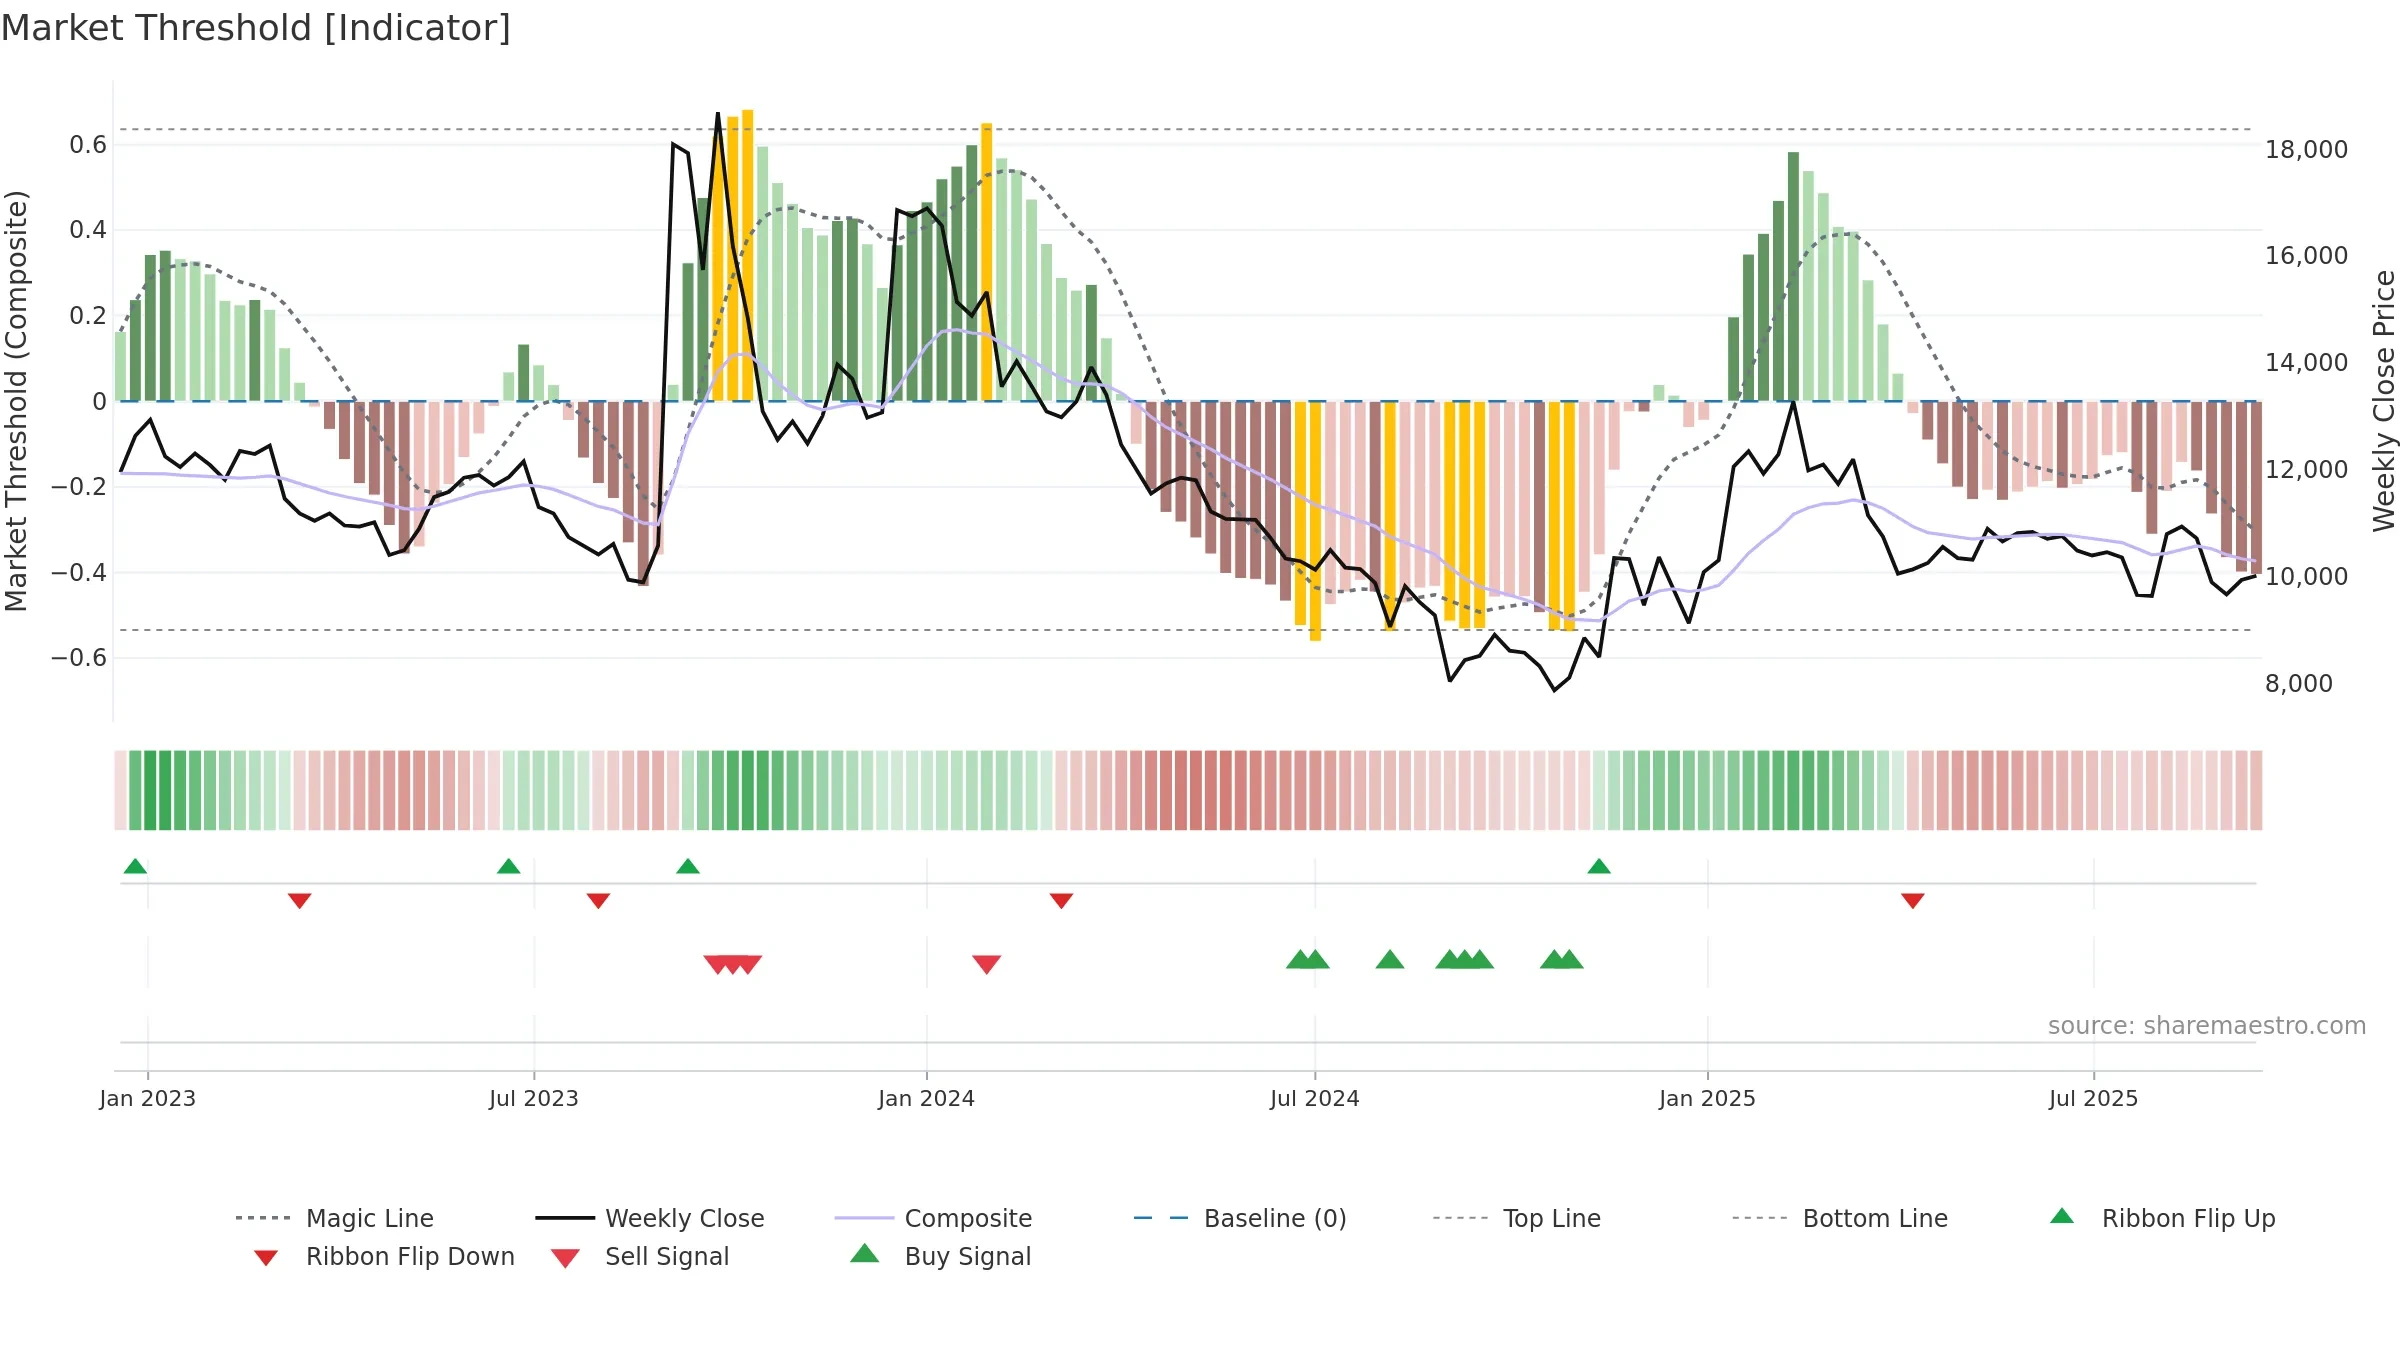This screenshot has height=1350, width=2400.
Task: Toggle the Magic Line legend entry
Action: 334,1218
